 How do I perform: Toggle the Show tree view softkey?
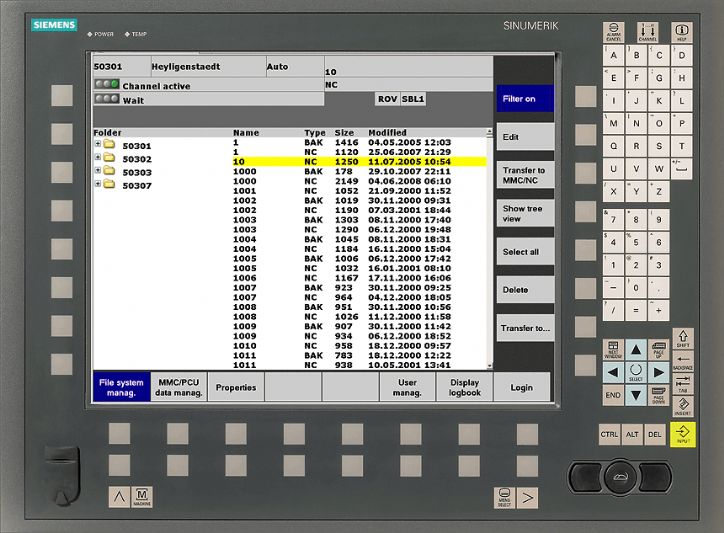click(525, 213)
